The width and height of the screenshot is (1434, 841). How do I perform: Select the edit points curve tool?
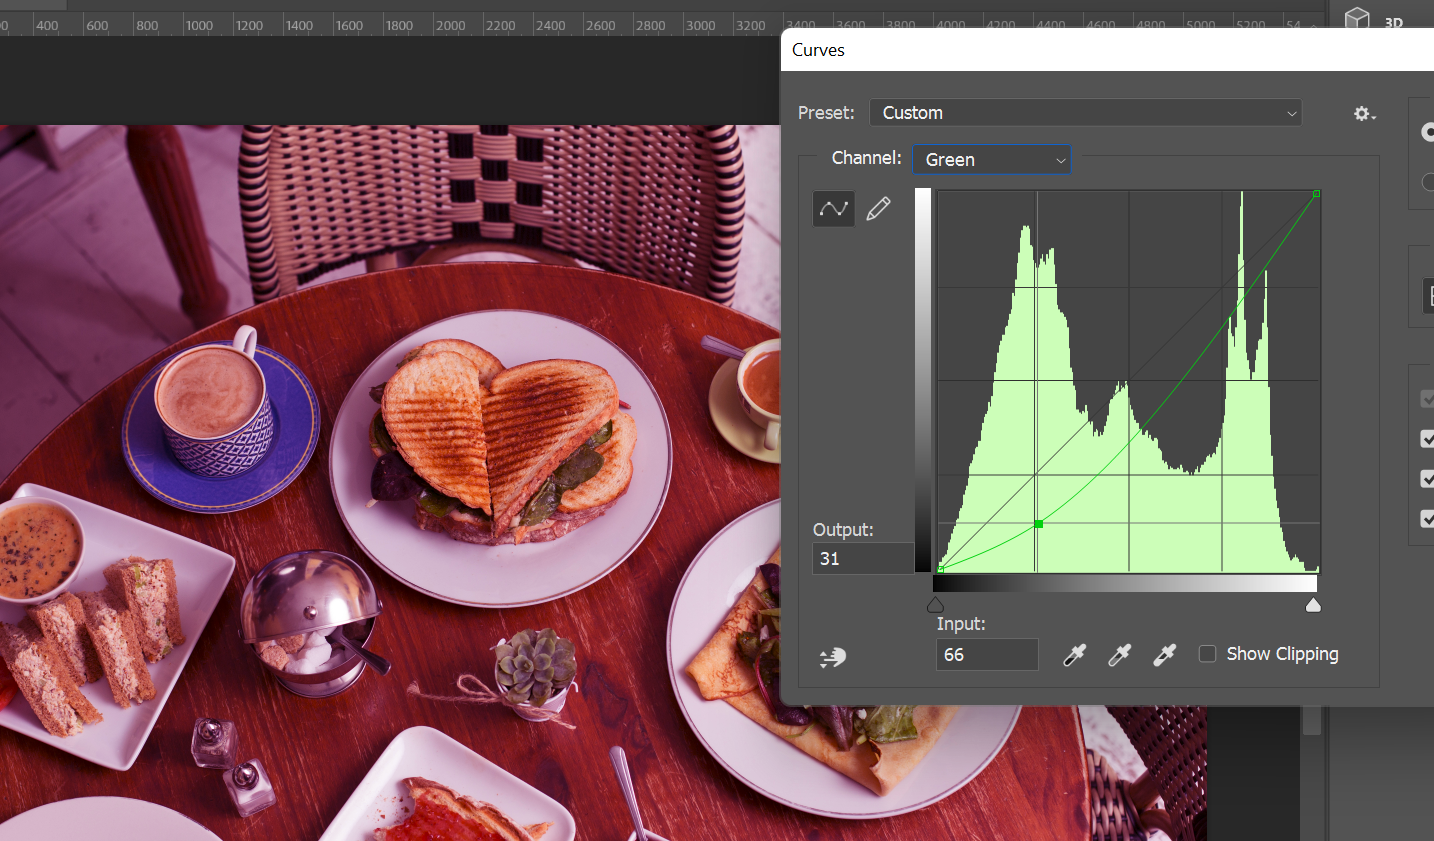pyautogui.click(x=833, y=208)
